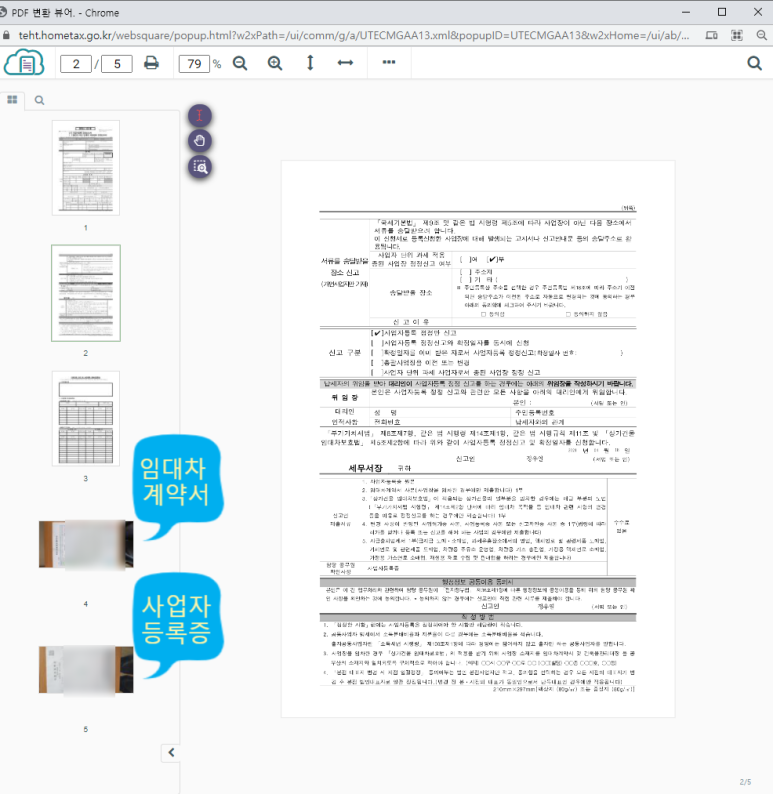Click the 2/5 page indicator
The image size is (773, 794).
coord(745,782)
